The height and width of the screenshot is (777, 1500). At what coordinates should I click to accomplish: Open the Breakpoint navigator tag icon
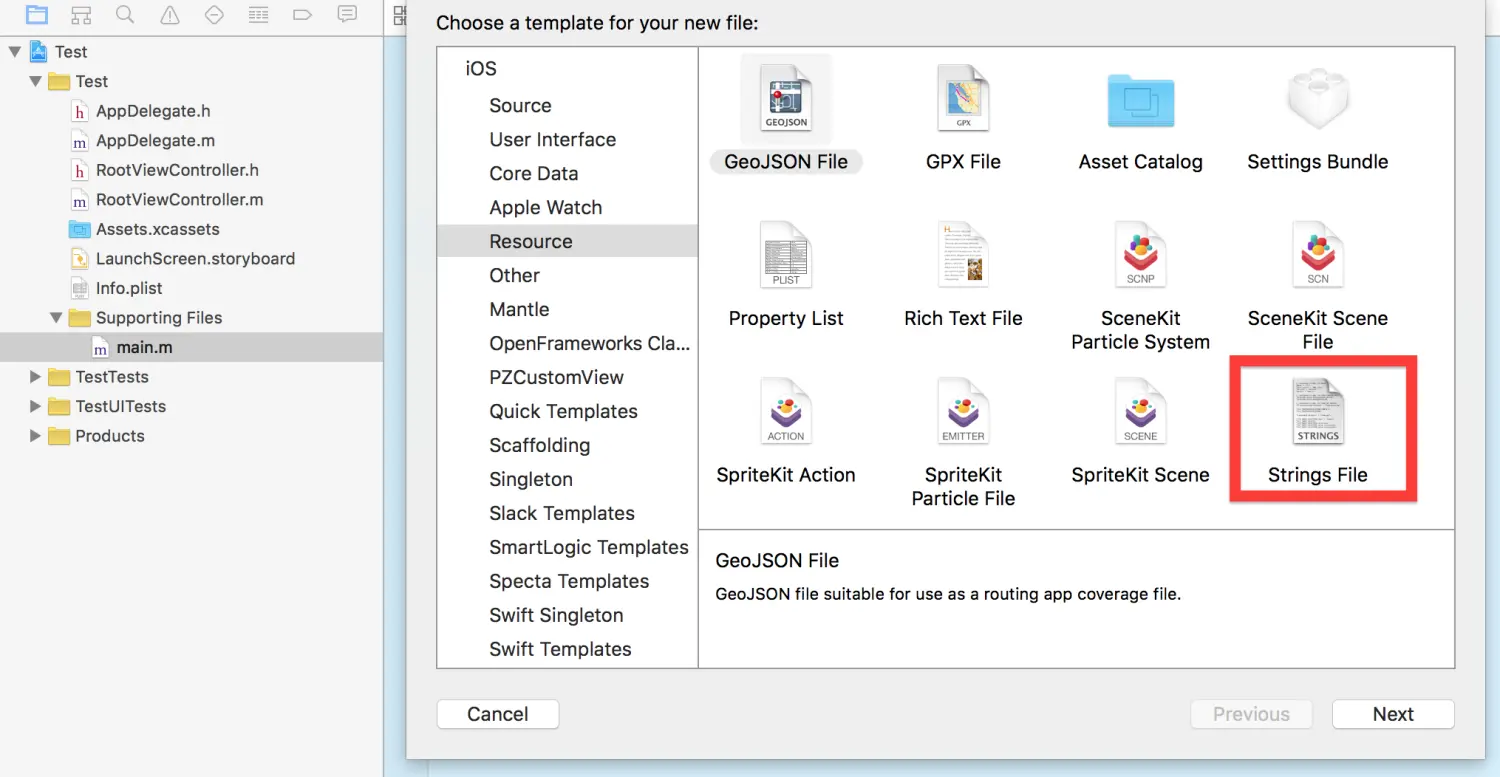coord(302,14)
